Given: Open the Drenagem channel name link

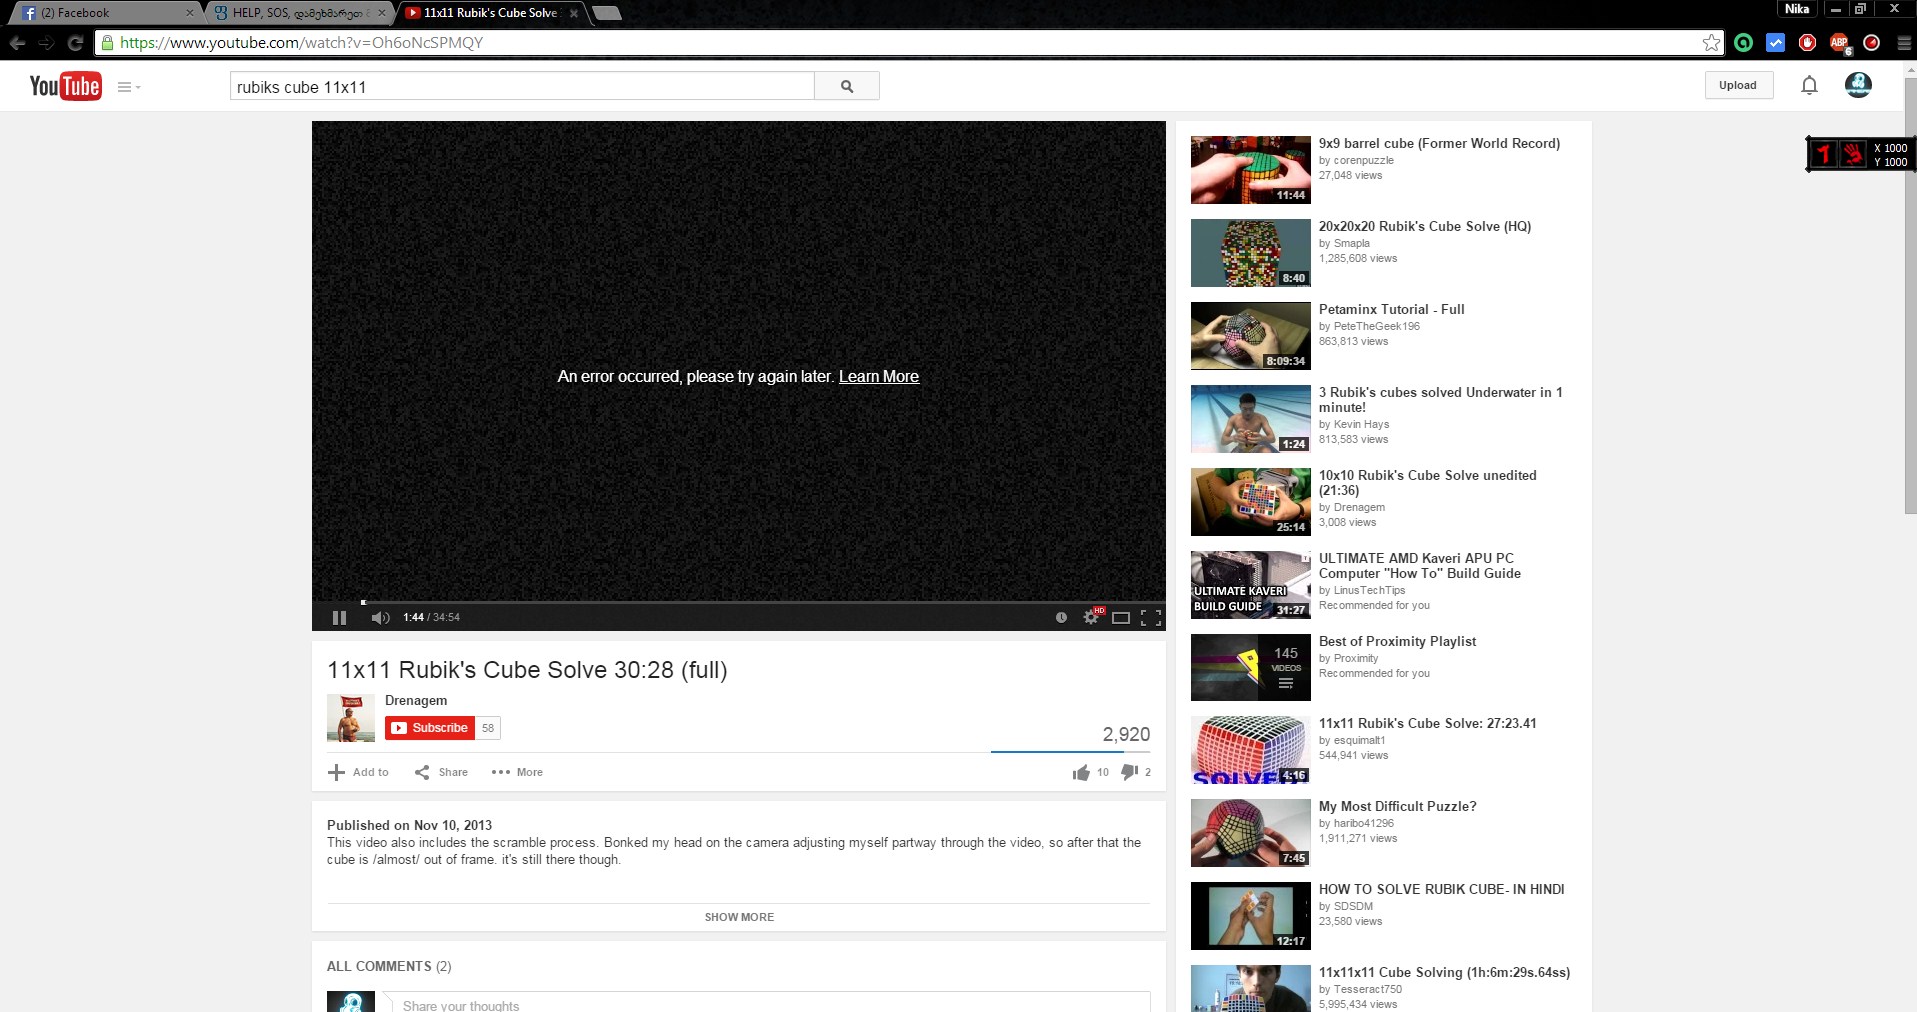Looking at the screenshot, I should coord(416,701).
